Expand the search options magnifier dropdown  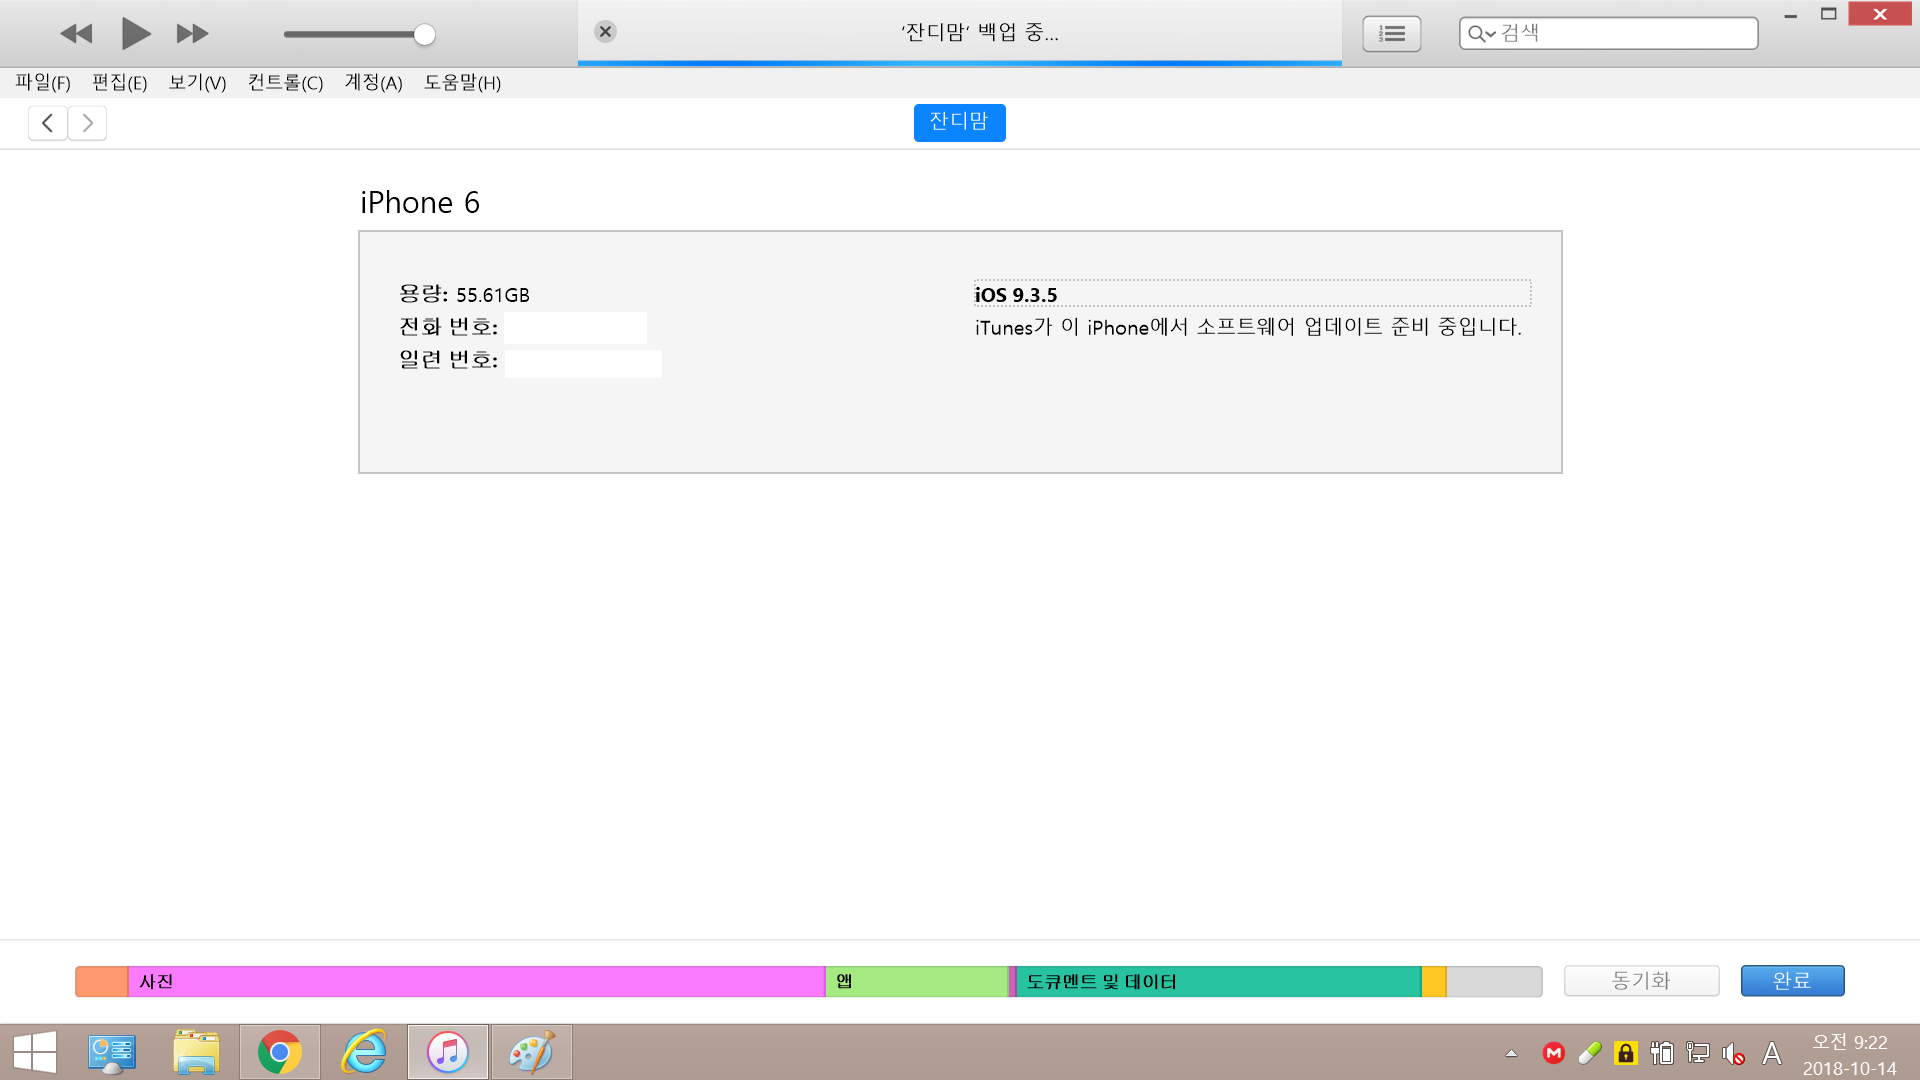click(x=1481, y=34)
